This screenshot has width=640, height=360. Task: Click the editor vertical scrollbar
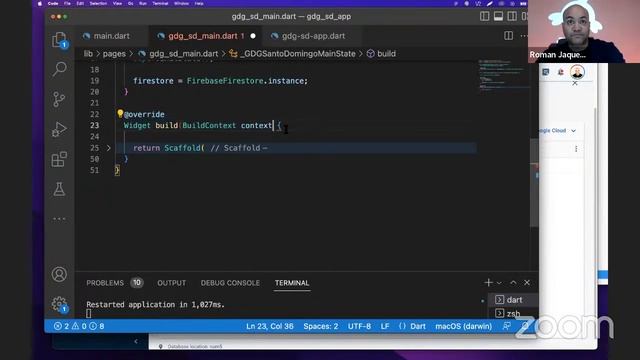tap(534, 183)
